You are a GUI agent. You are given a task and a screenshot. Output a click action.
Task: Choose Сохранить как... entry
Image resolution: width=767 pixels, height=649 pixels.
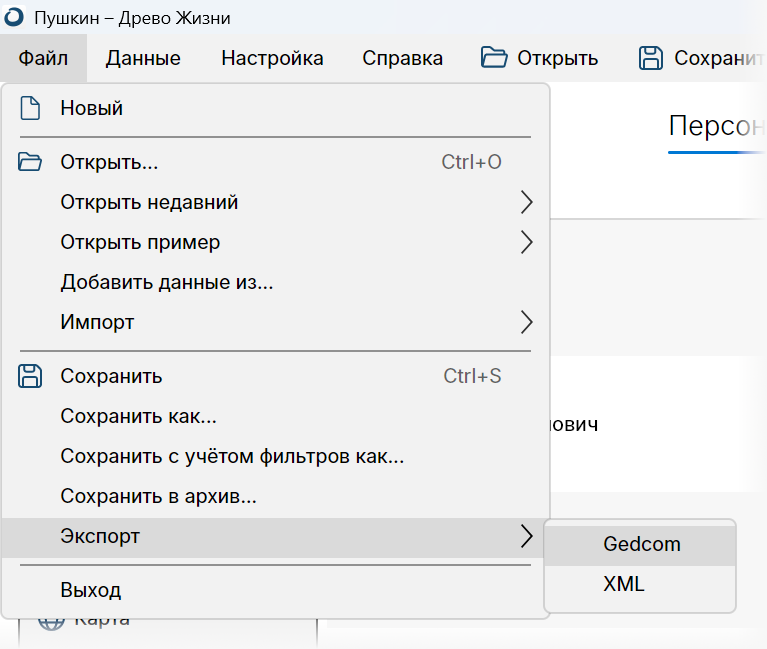tap(276, 416)
